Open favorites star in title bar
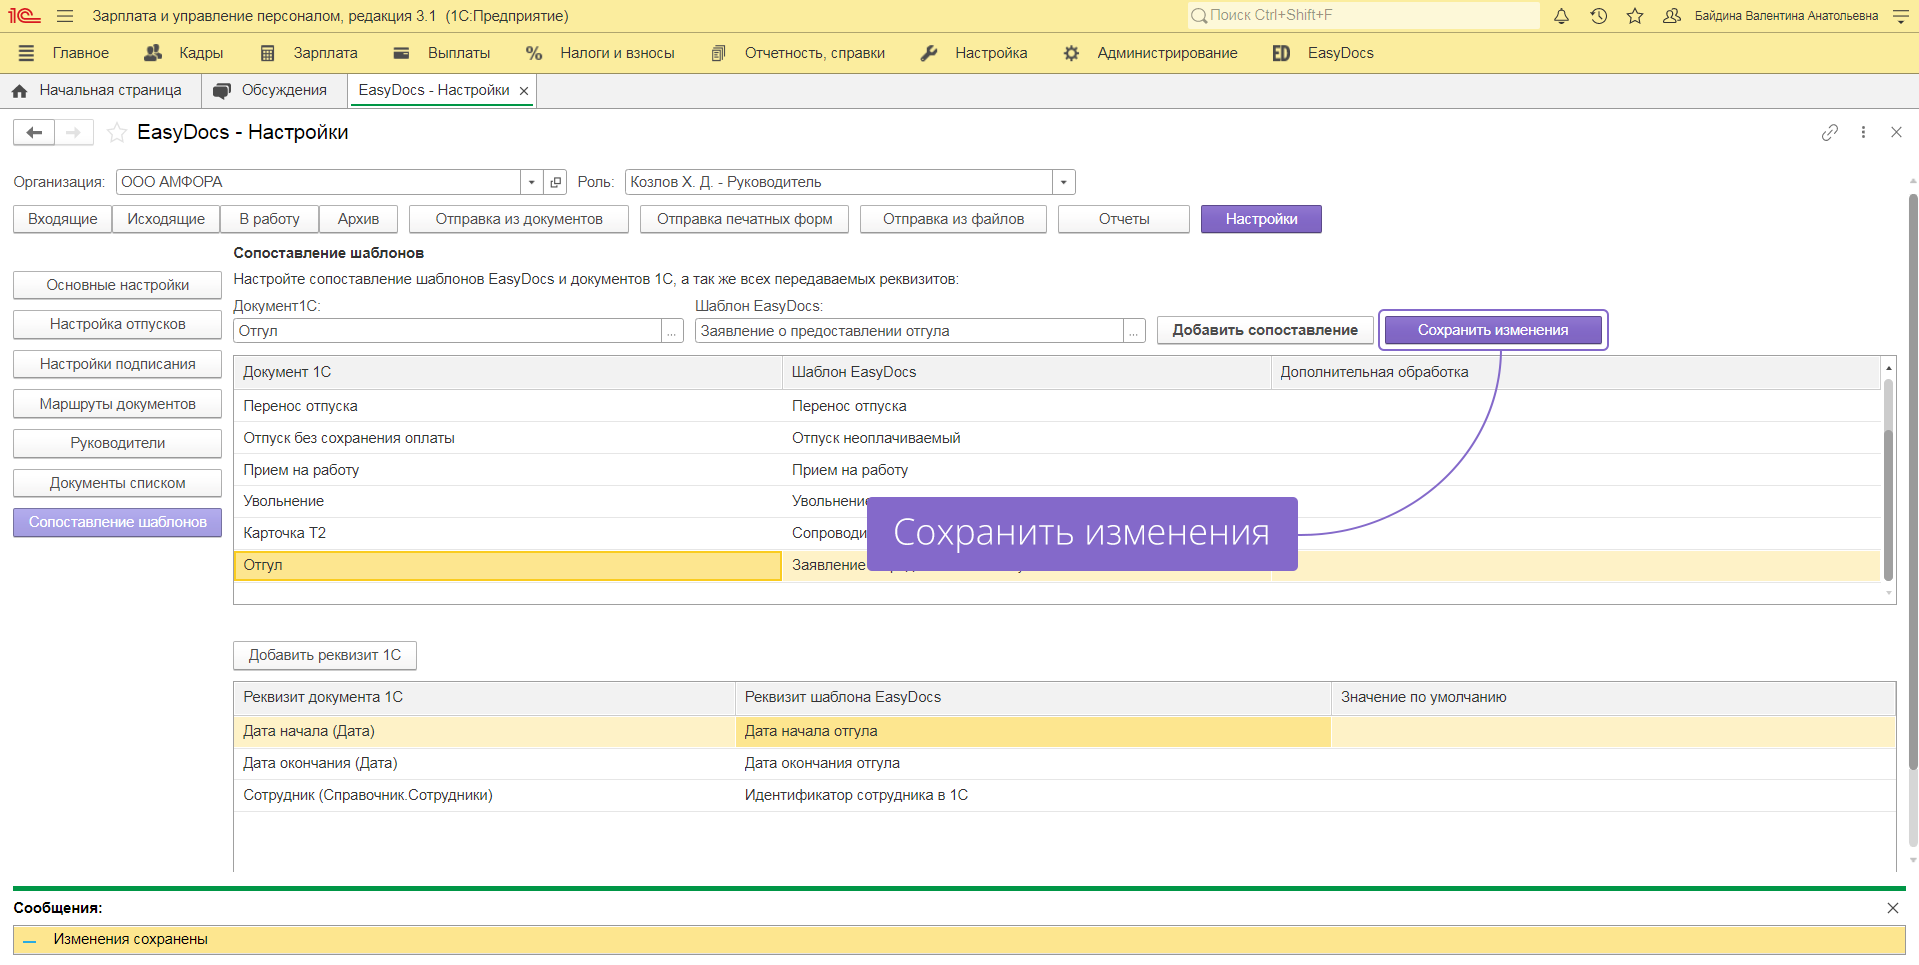This screenshot has width=1919, height=965. (1635, 16)
